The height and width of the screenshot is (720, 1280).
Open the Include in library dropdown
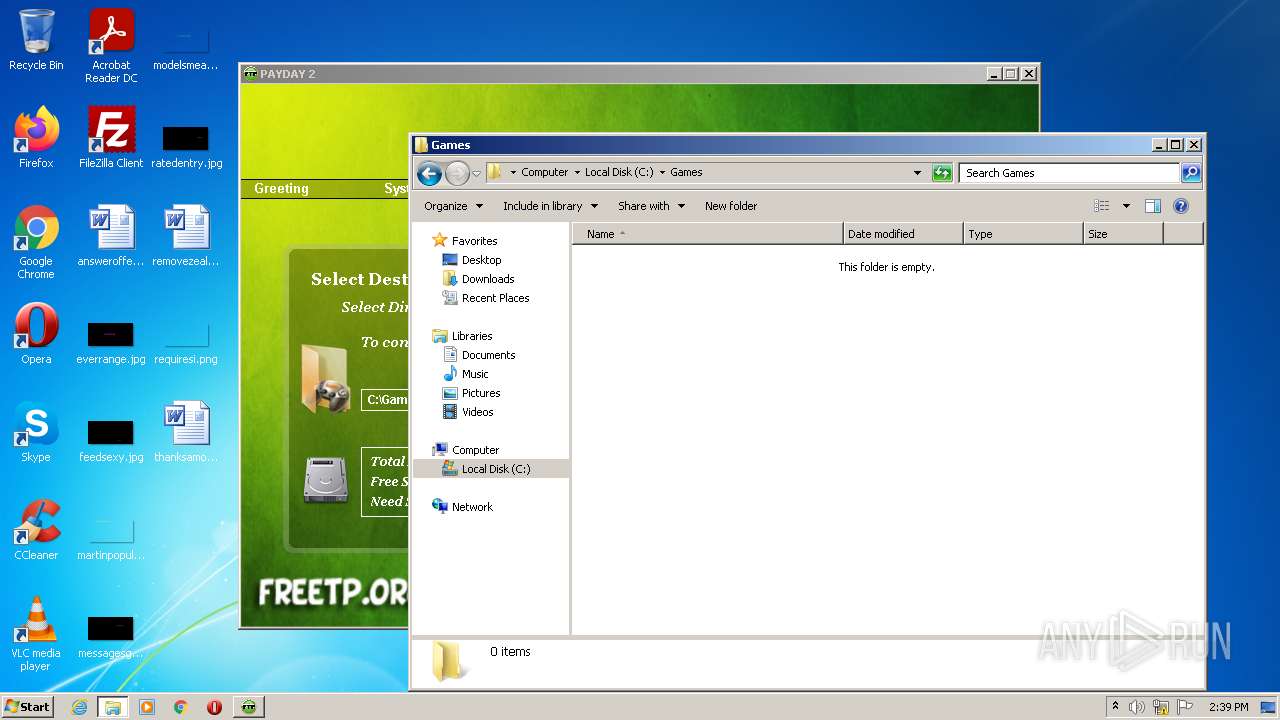pos(550,206)
